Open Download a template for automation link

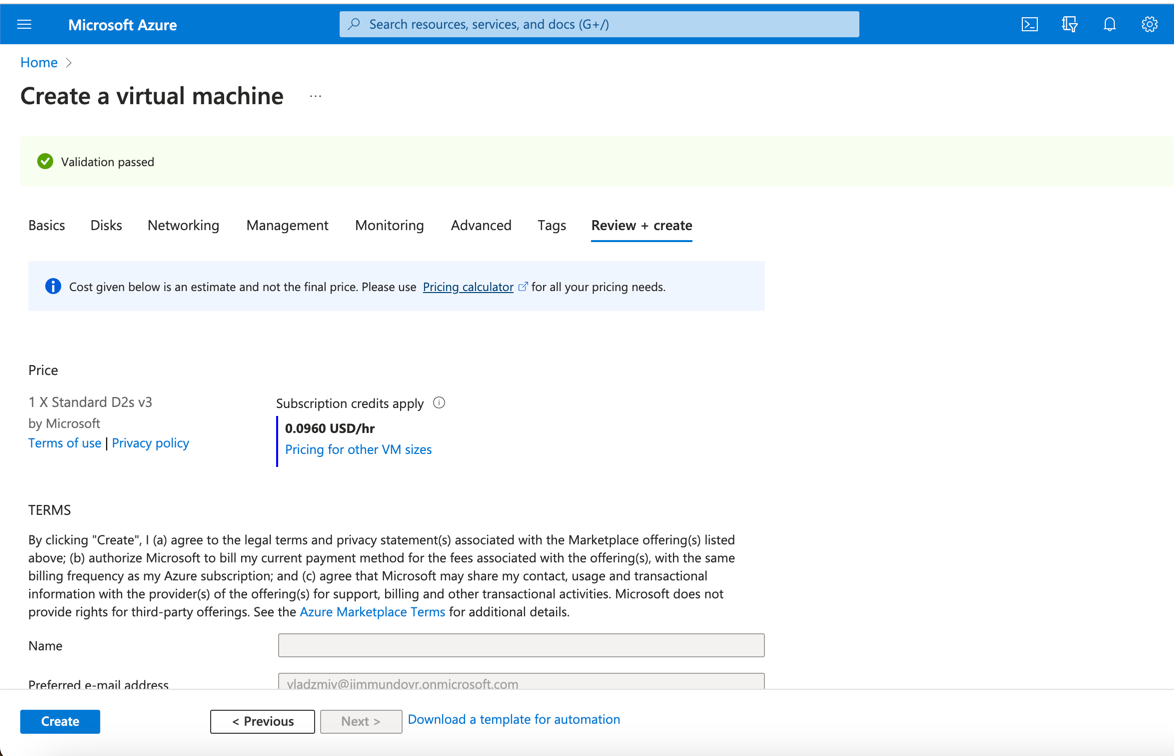[514, 719]
